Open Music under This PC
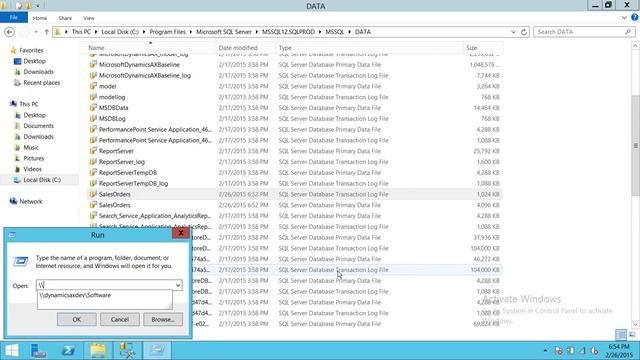The image size is (640, 360). click(31, 148)
